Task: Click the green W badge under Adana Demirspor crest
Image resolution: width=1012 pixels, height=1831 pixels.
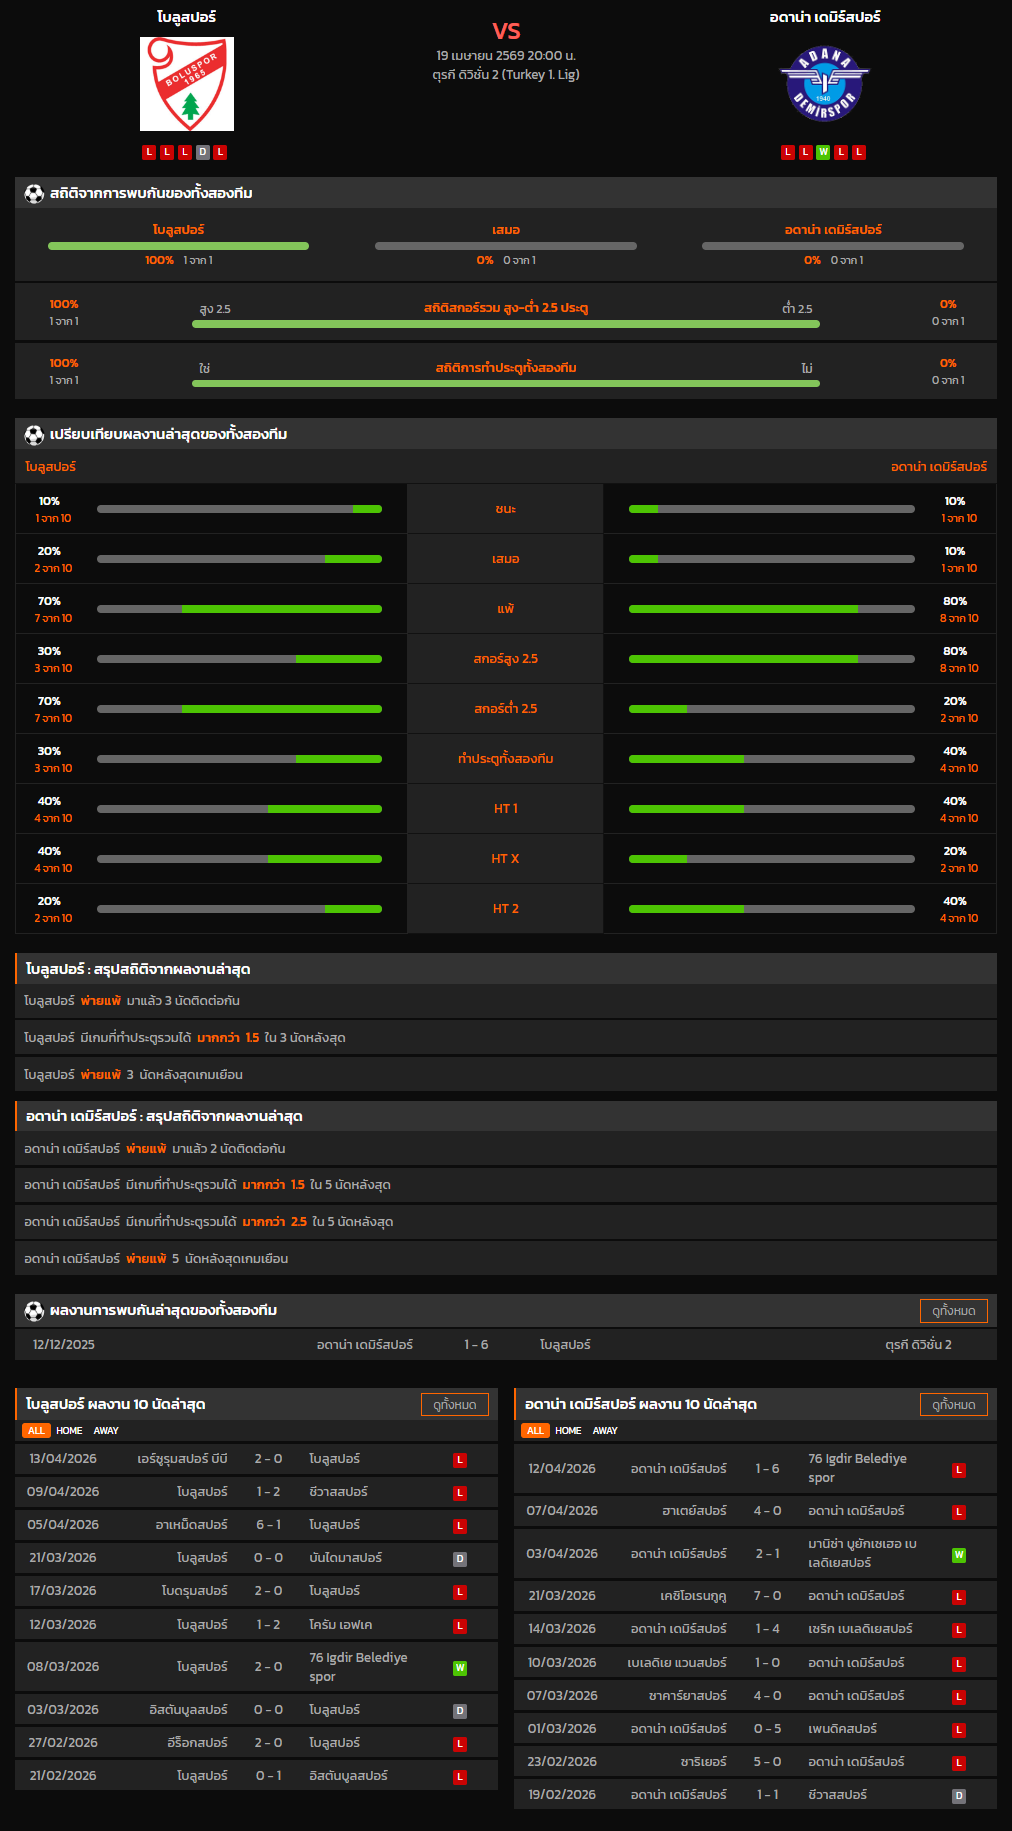Action: (x=823, y=152)
